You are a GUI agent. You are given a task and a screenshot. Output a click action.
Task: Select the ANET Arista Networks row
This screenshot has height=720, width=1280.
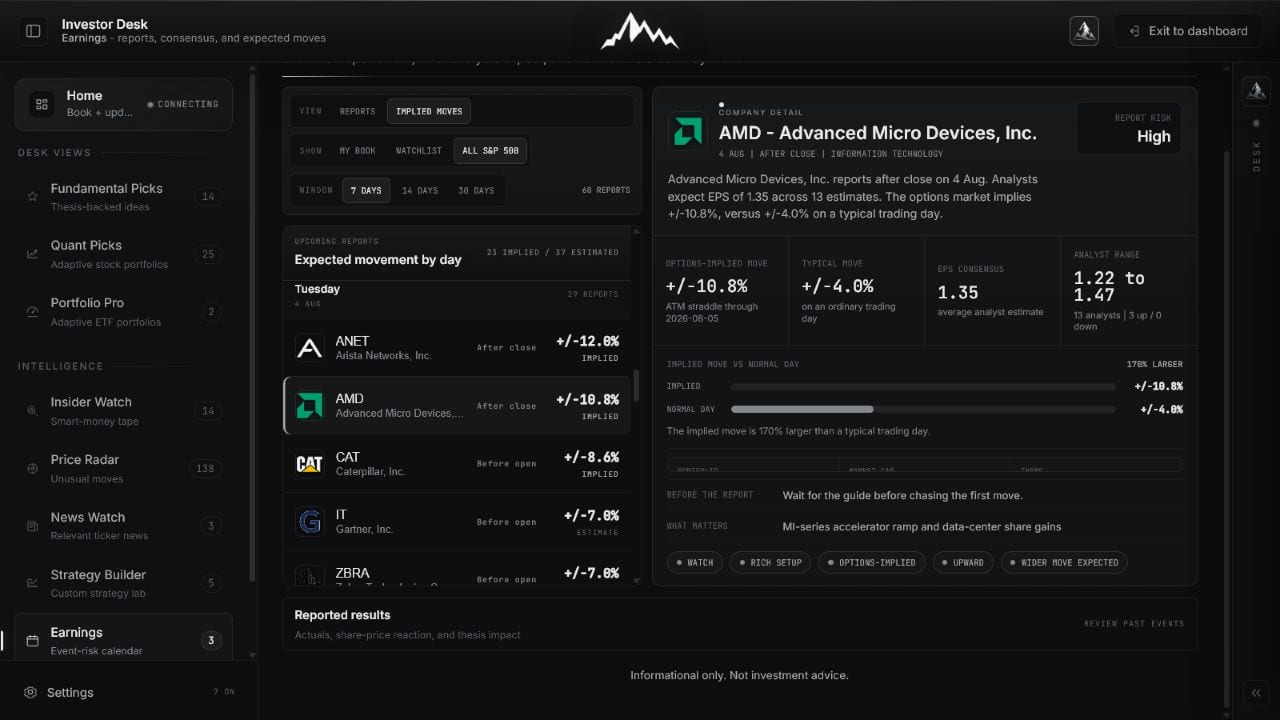457,348
